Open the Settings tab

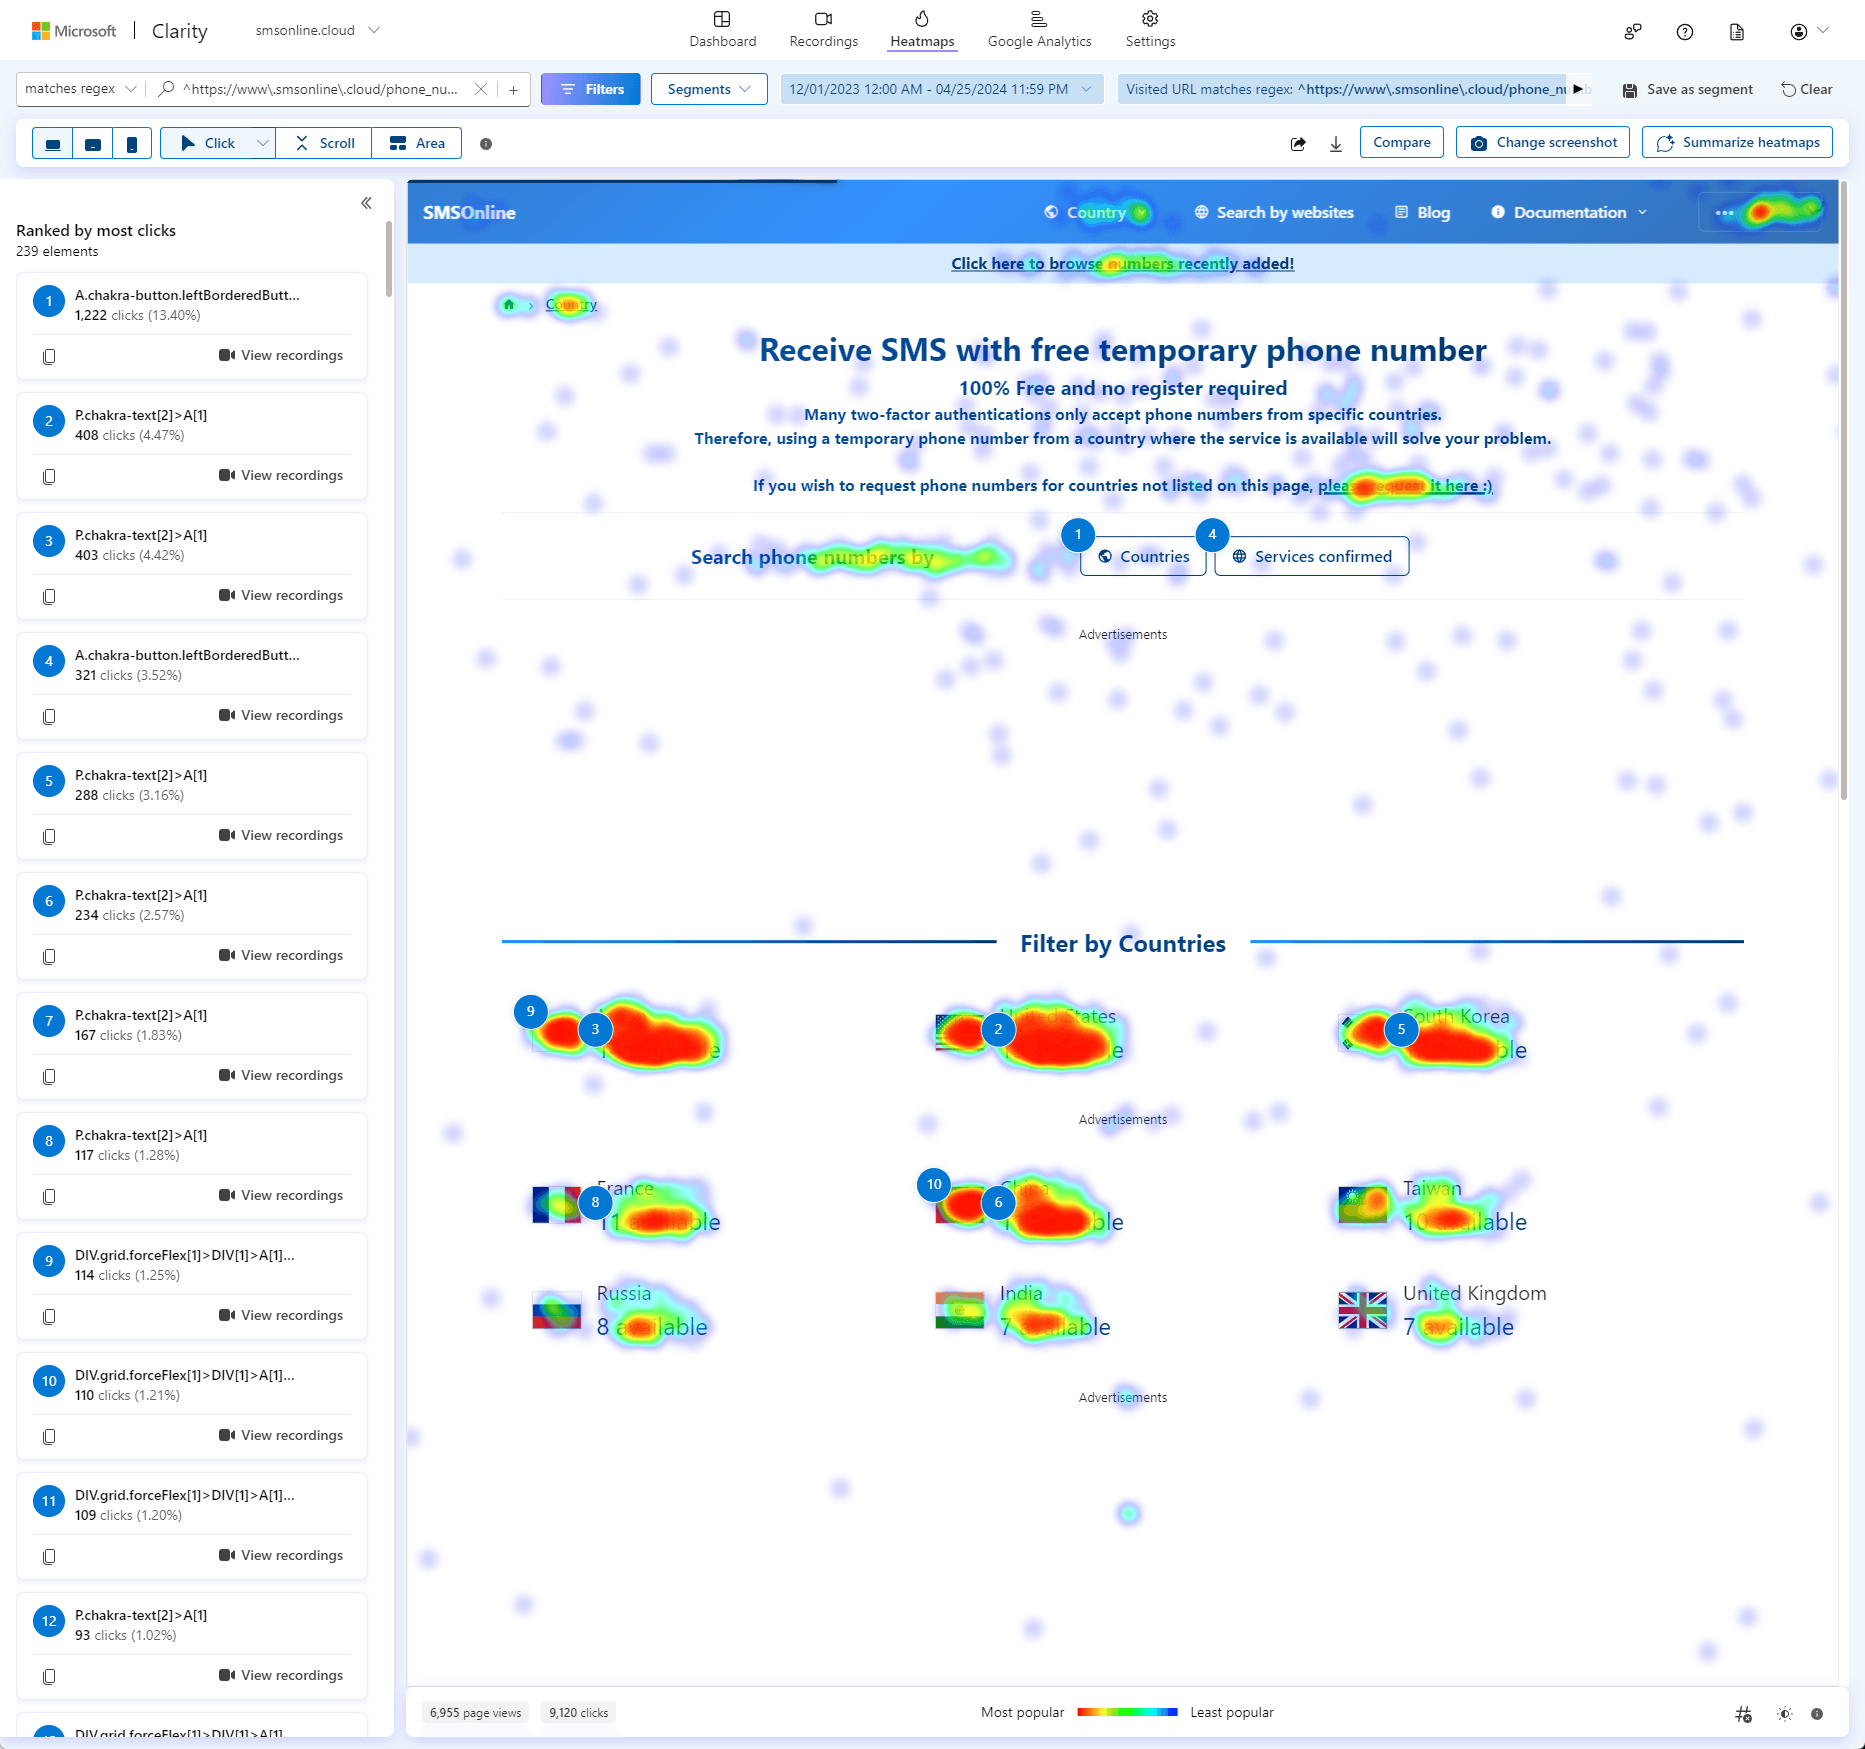[x=1150, y=29]
